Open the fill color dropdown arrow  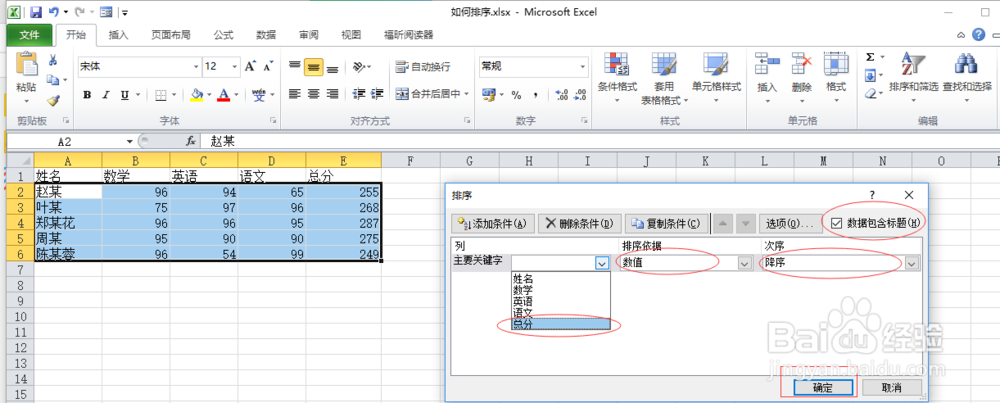[210, 95]
